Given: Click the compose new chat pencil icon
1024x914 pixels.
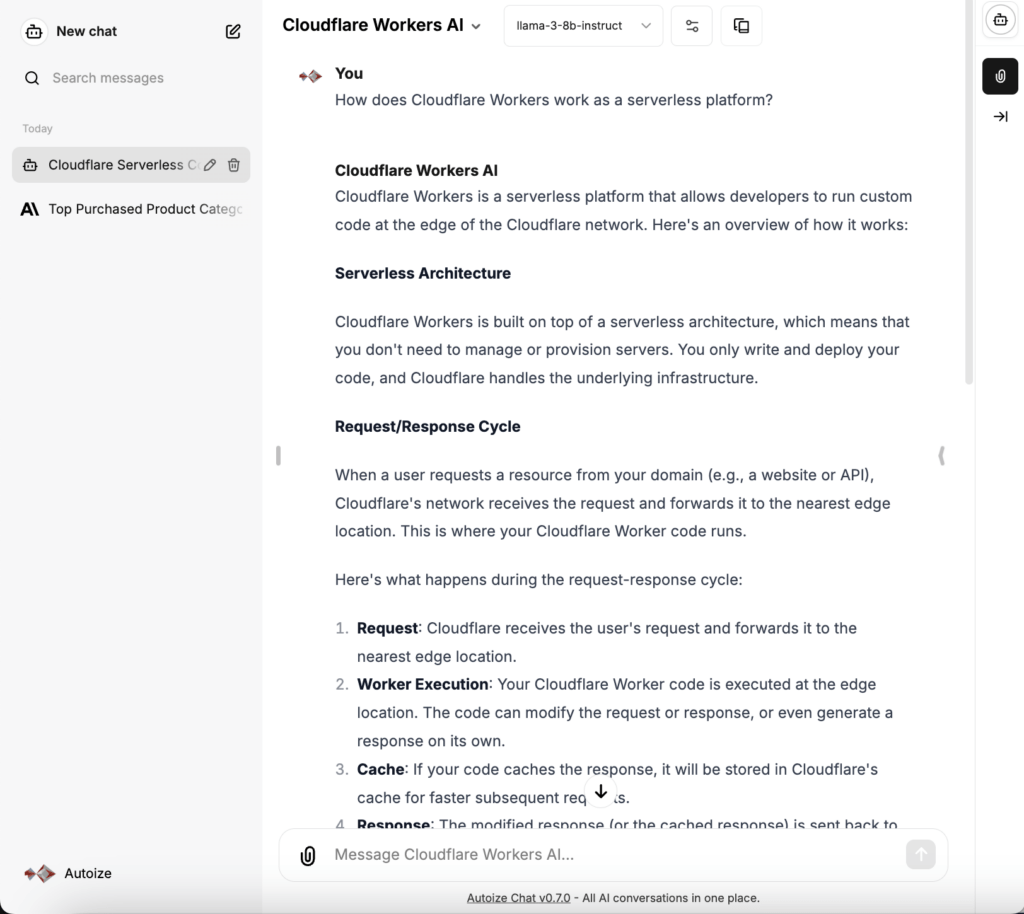Looking at the screenshot, I should (x=233, y=31).
